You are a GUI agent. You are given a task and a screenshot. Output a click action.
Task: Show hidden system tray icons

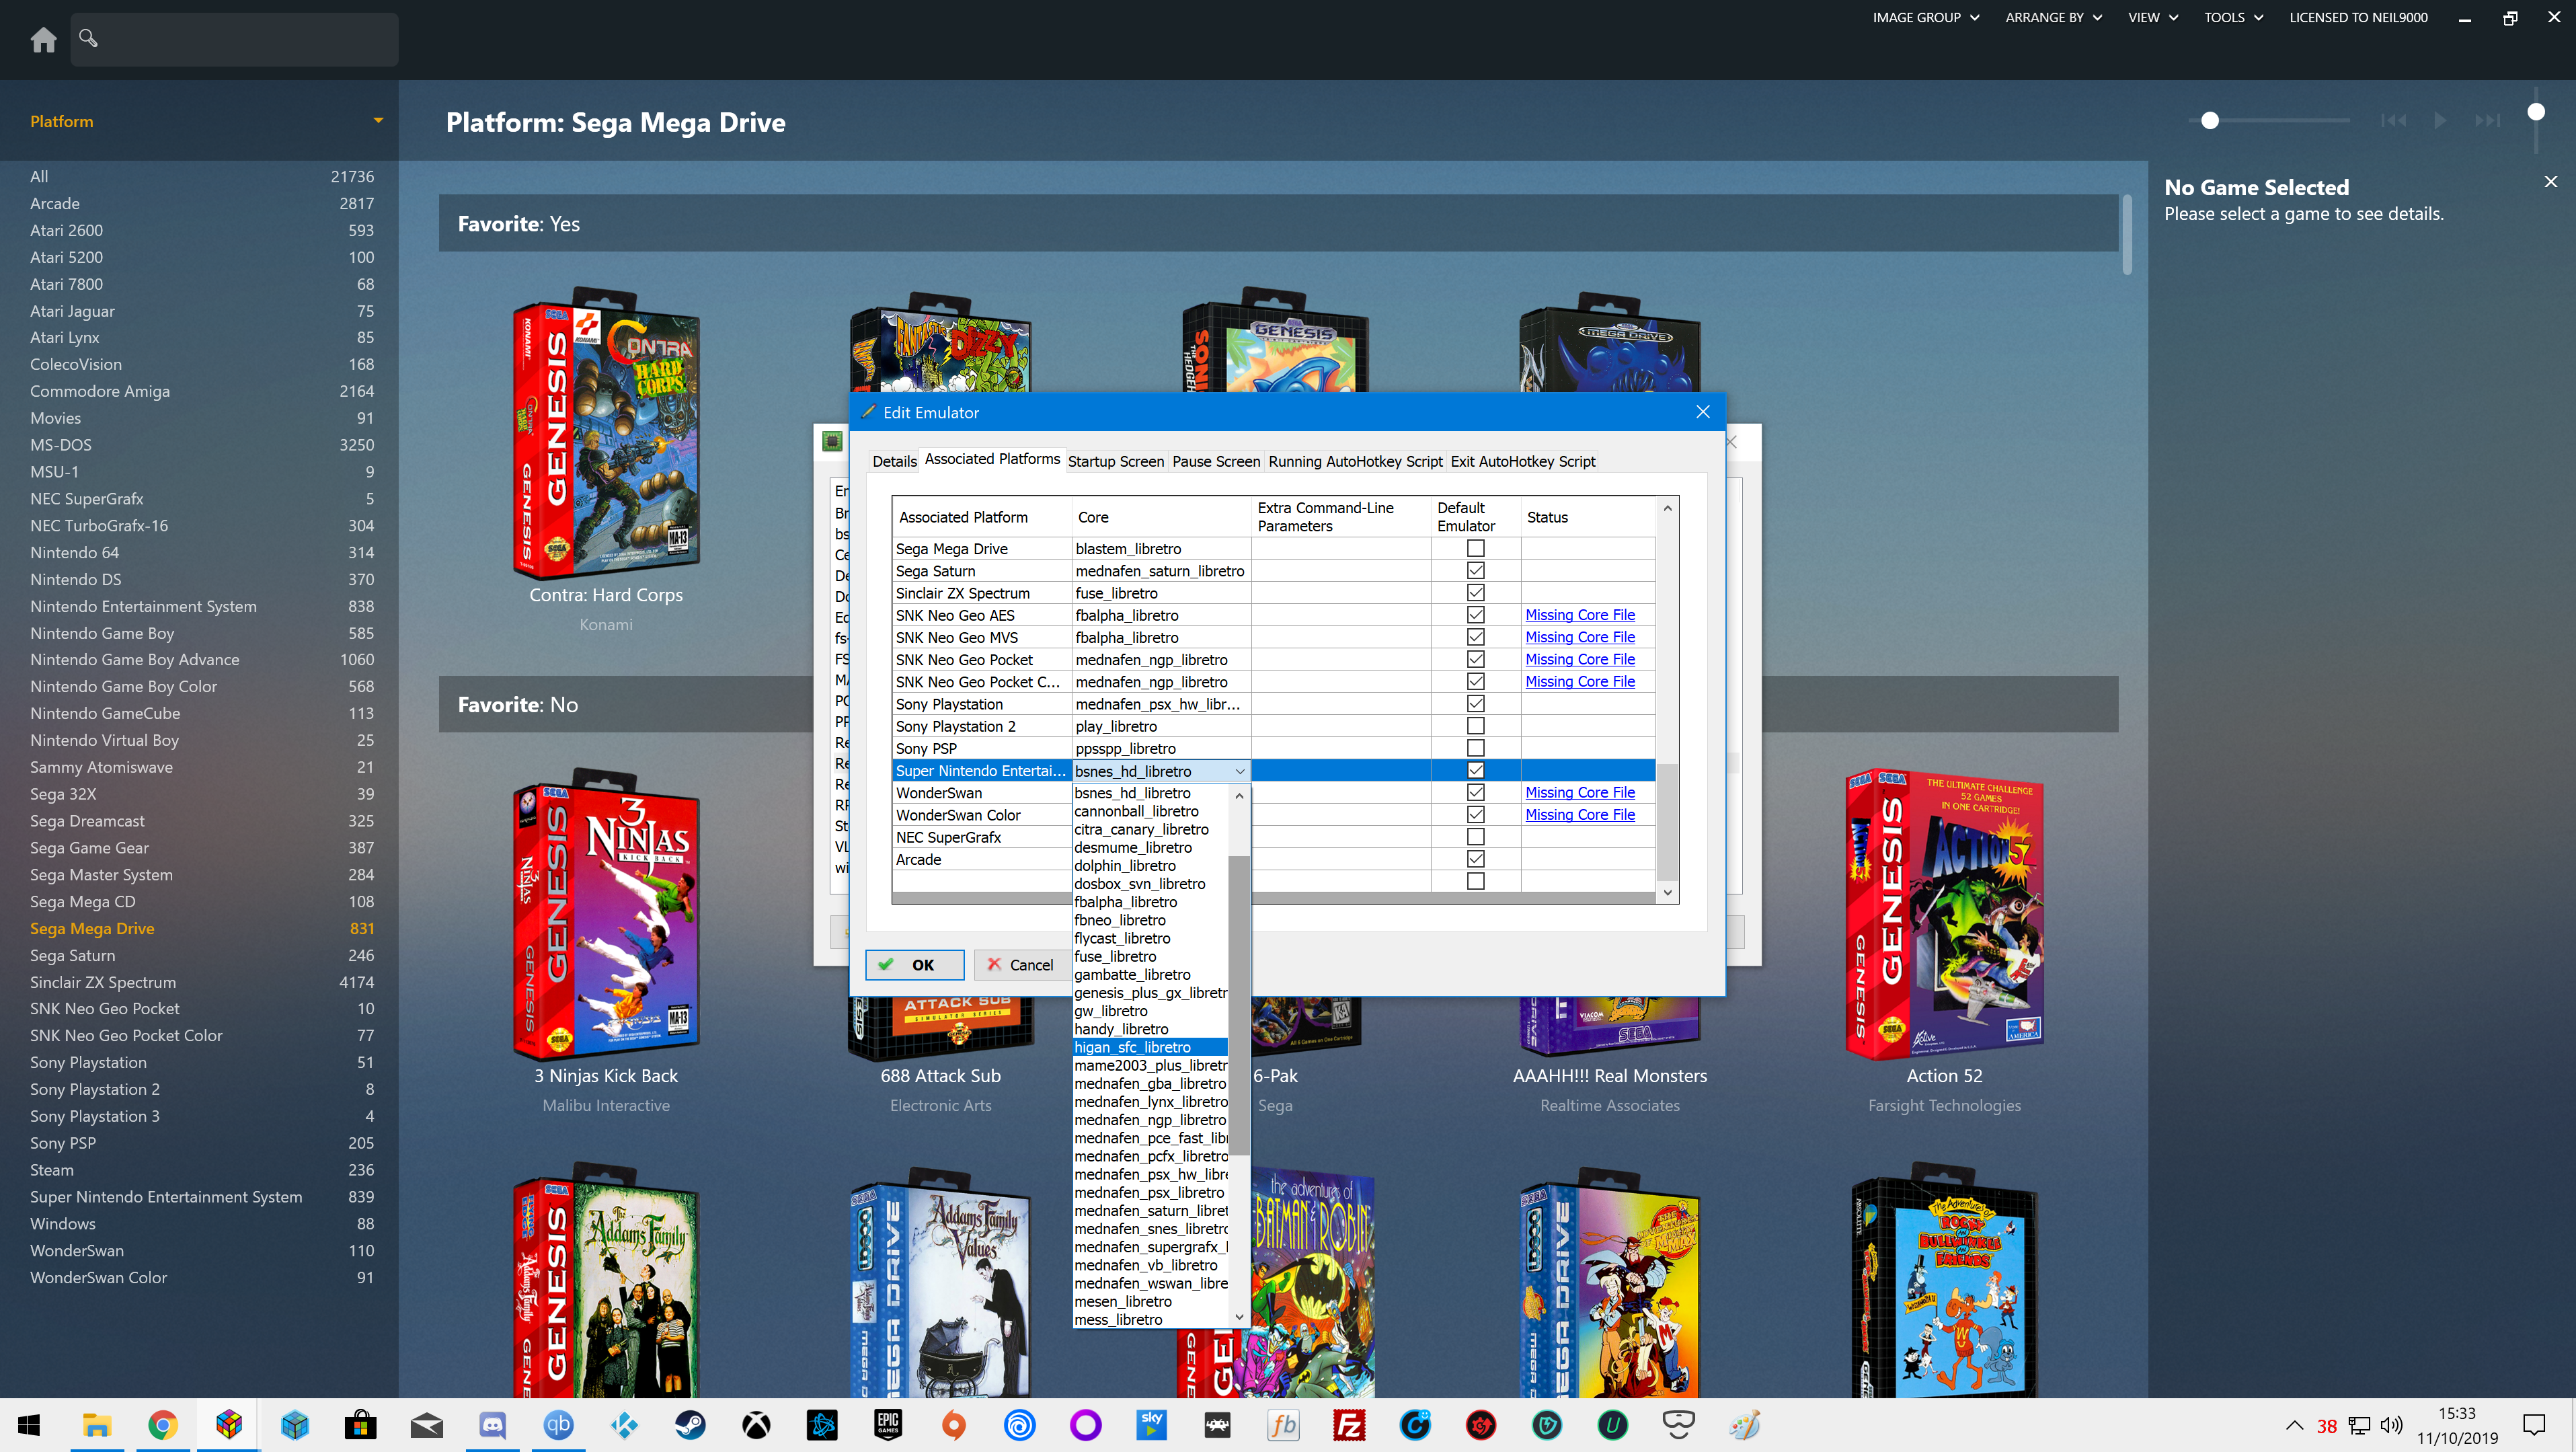(2295, 1425)
